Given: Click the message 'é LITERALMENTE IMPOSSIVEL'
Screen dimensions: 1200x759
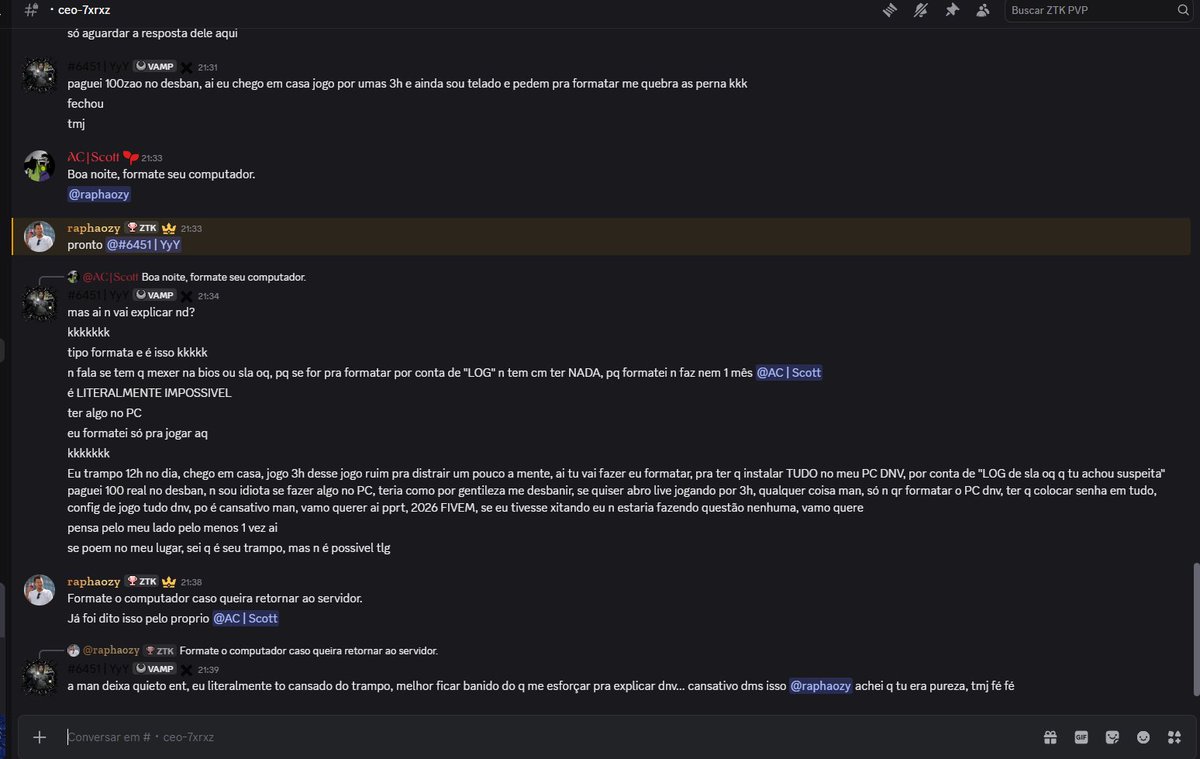Looking at the screenshot, I should click(149, 393).
